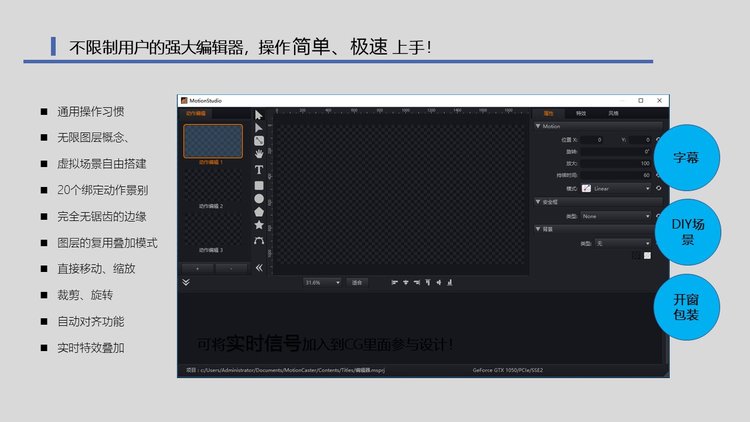Switch to the 特效 tab
Screen dimensions: 750x422
click(x=581, y=114)
